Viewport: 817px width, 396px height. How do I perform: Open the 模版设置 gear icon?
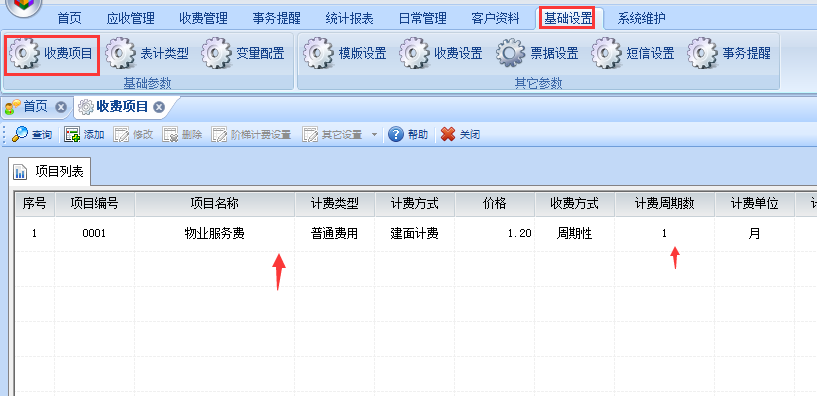point(318,53)
